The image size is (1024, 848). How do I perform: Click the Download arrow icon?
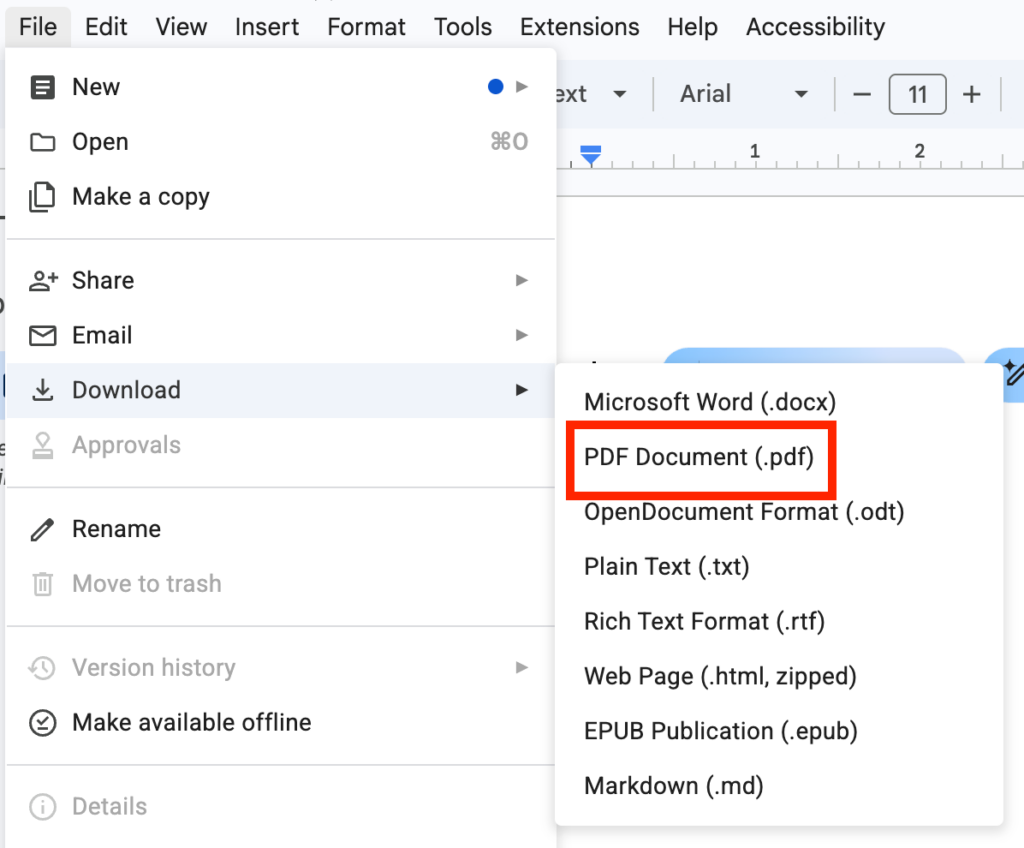[x=42, y=390]
